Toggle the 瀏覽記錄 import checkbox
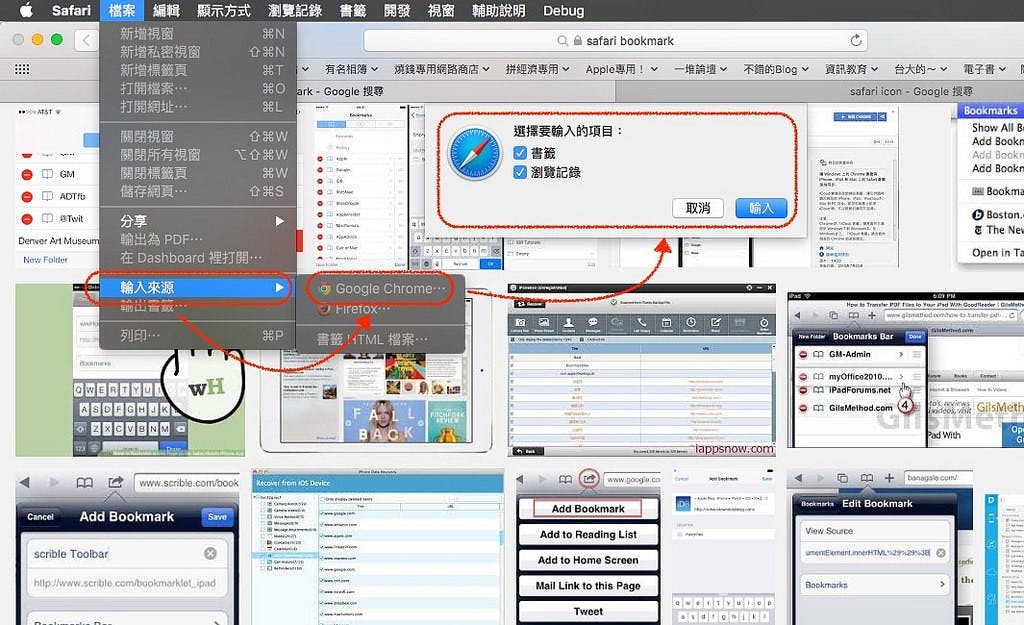Viewport: 1024px width, 625px height. (x=520, y=172)
